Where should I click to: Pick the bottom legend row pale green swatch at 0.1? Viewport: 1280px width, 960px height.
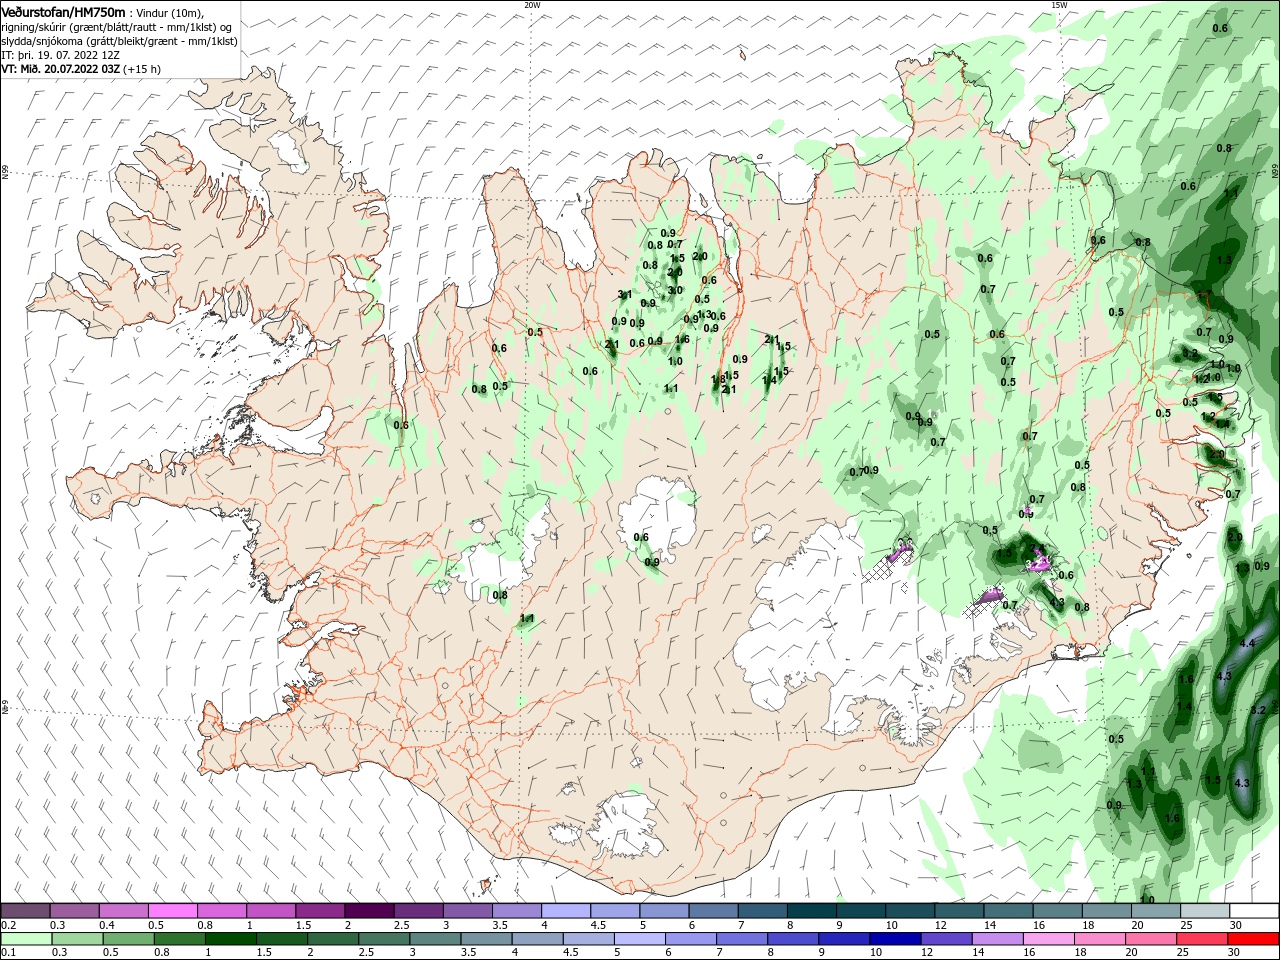(25, 939)
